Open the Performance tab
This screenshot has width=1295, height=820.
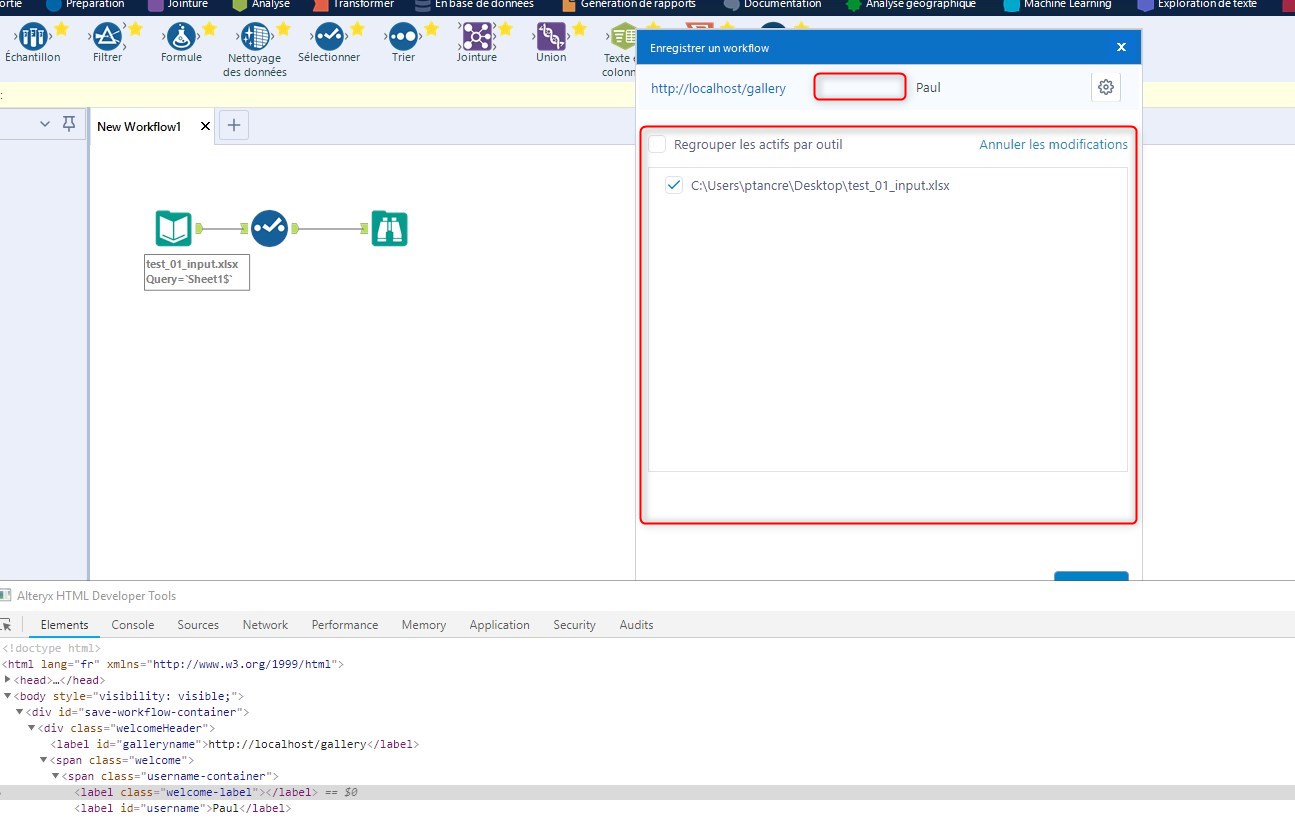pyautogui.click(x=345, y=625)
